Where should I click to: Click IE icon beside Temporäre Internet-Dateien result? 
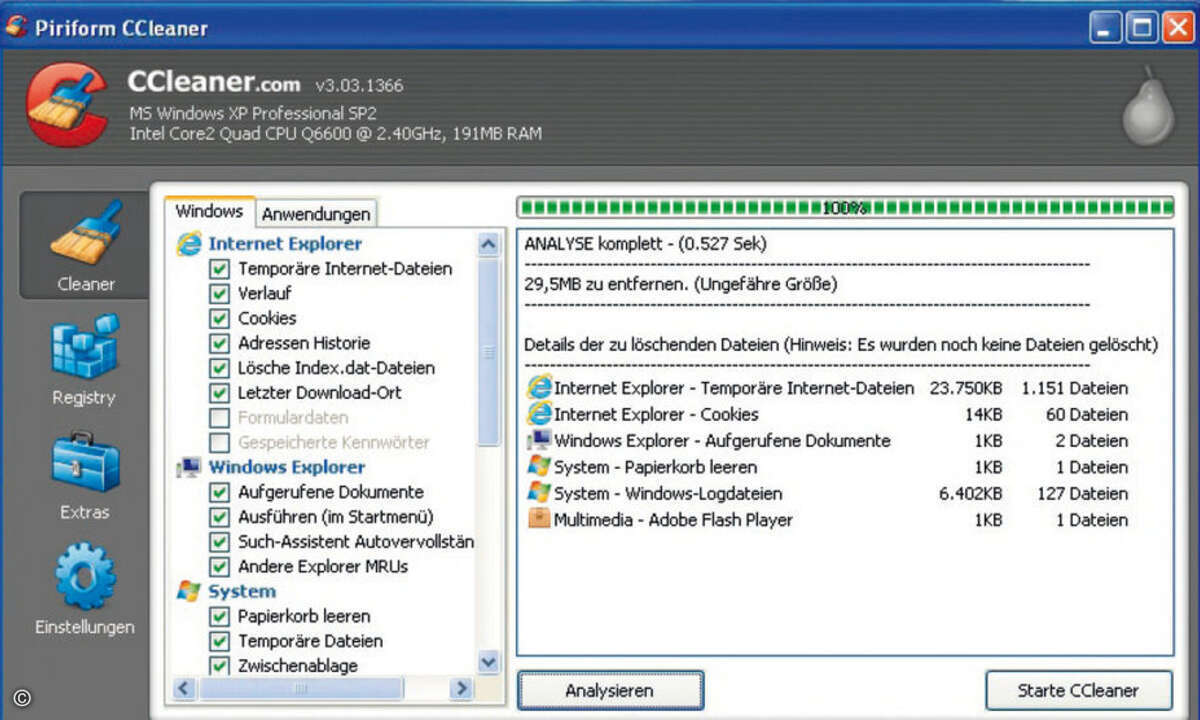tap(539, 387)
